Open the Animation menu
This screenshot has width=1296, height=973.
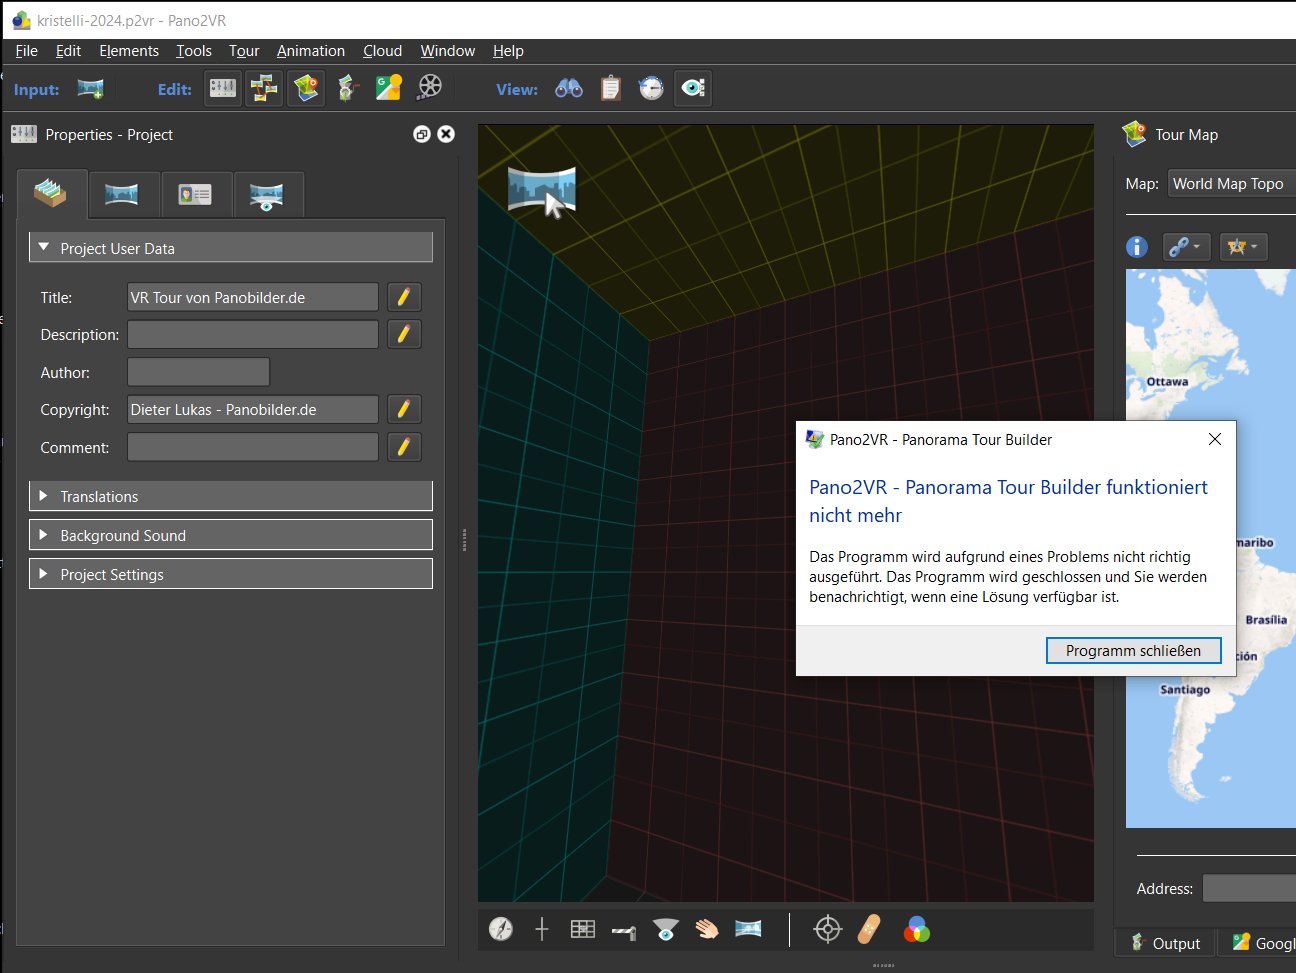pos(311,51)
